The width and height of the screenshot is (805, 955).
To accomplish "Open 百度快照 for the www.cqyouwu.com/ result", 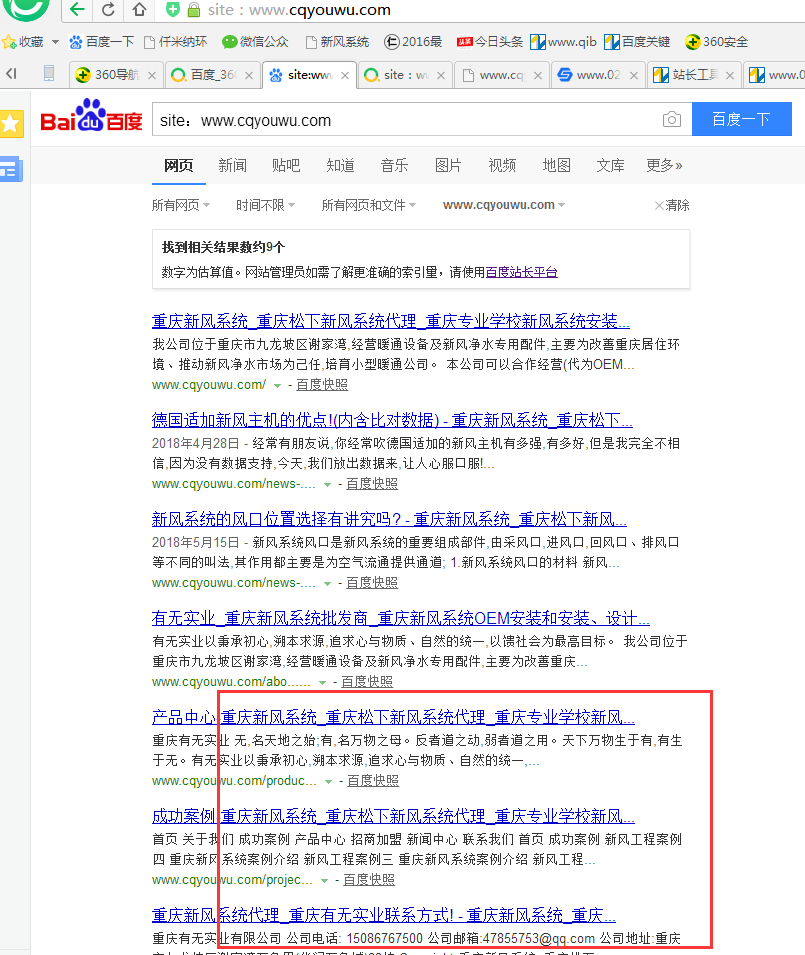I will (322, 385).
